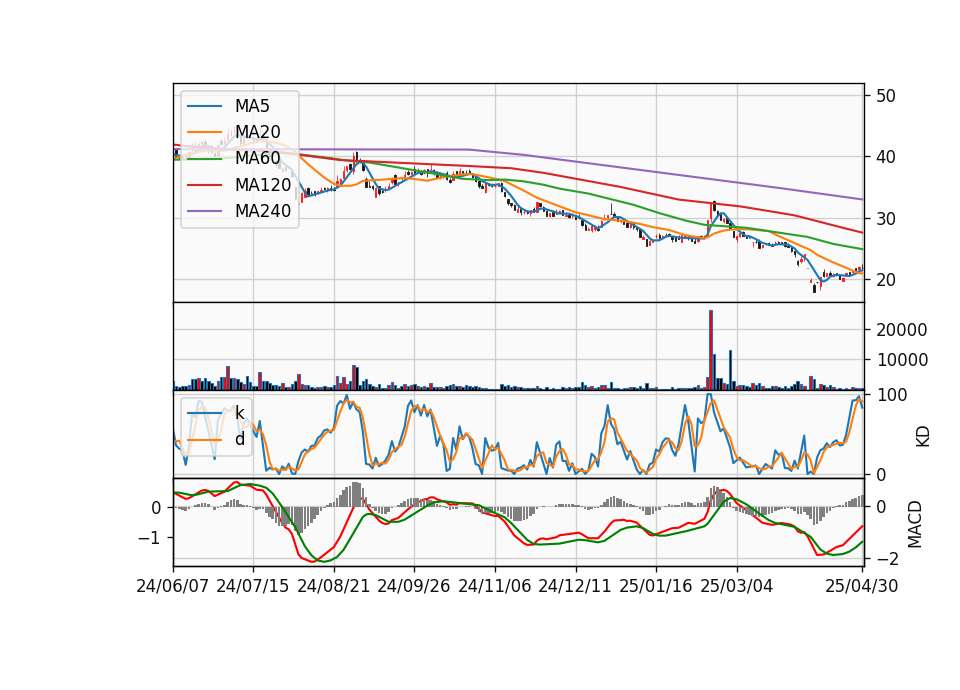The width and height of the screenshot is (960, 690).
Task: Click the MA20 legend label
Action: click(x=257, y=132)
